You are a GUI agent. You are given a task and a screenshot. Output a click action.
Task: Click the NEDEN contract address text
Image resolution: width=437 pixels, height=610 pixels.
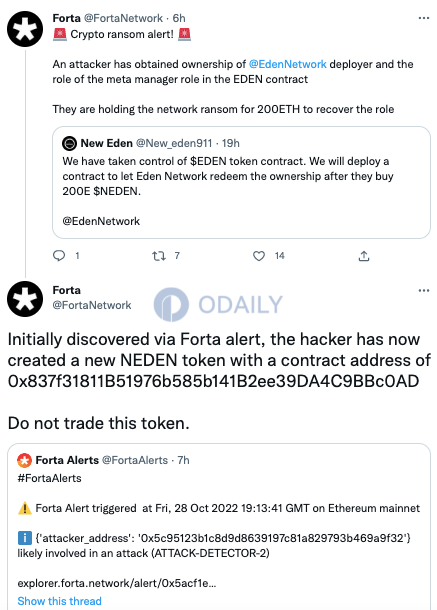213,381
